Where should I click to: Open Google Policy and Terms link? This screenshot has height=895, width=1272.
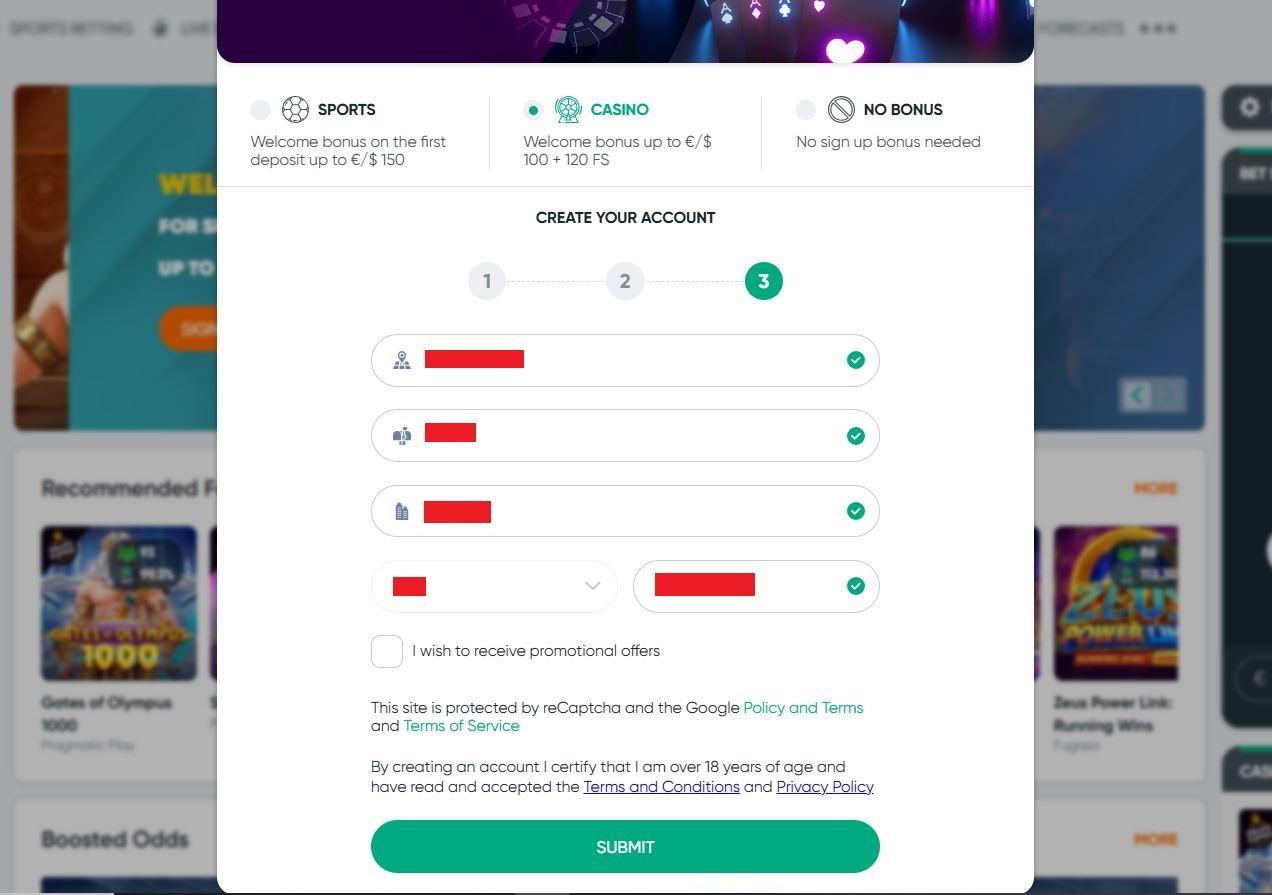pyautogui.click(x=803, y=708)
